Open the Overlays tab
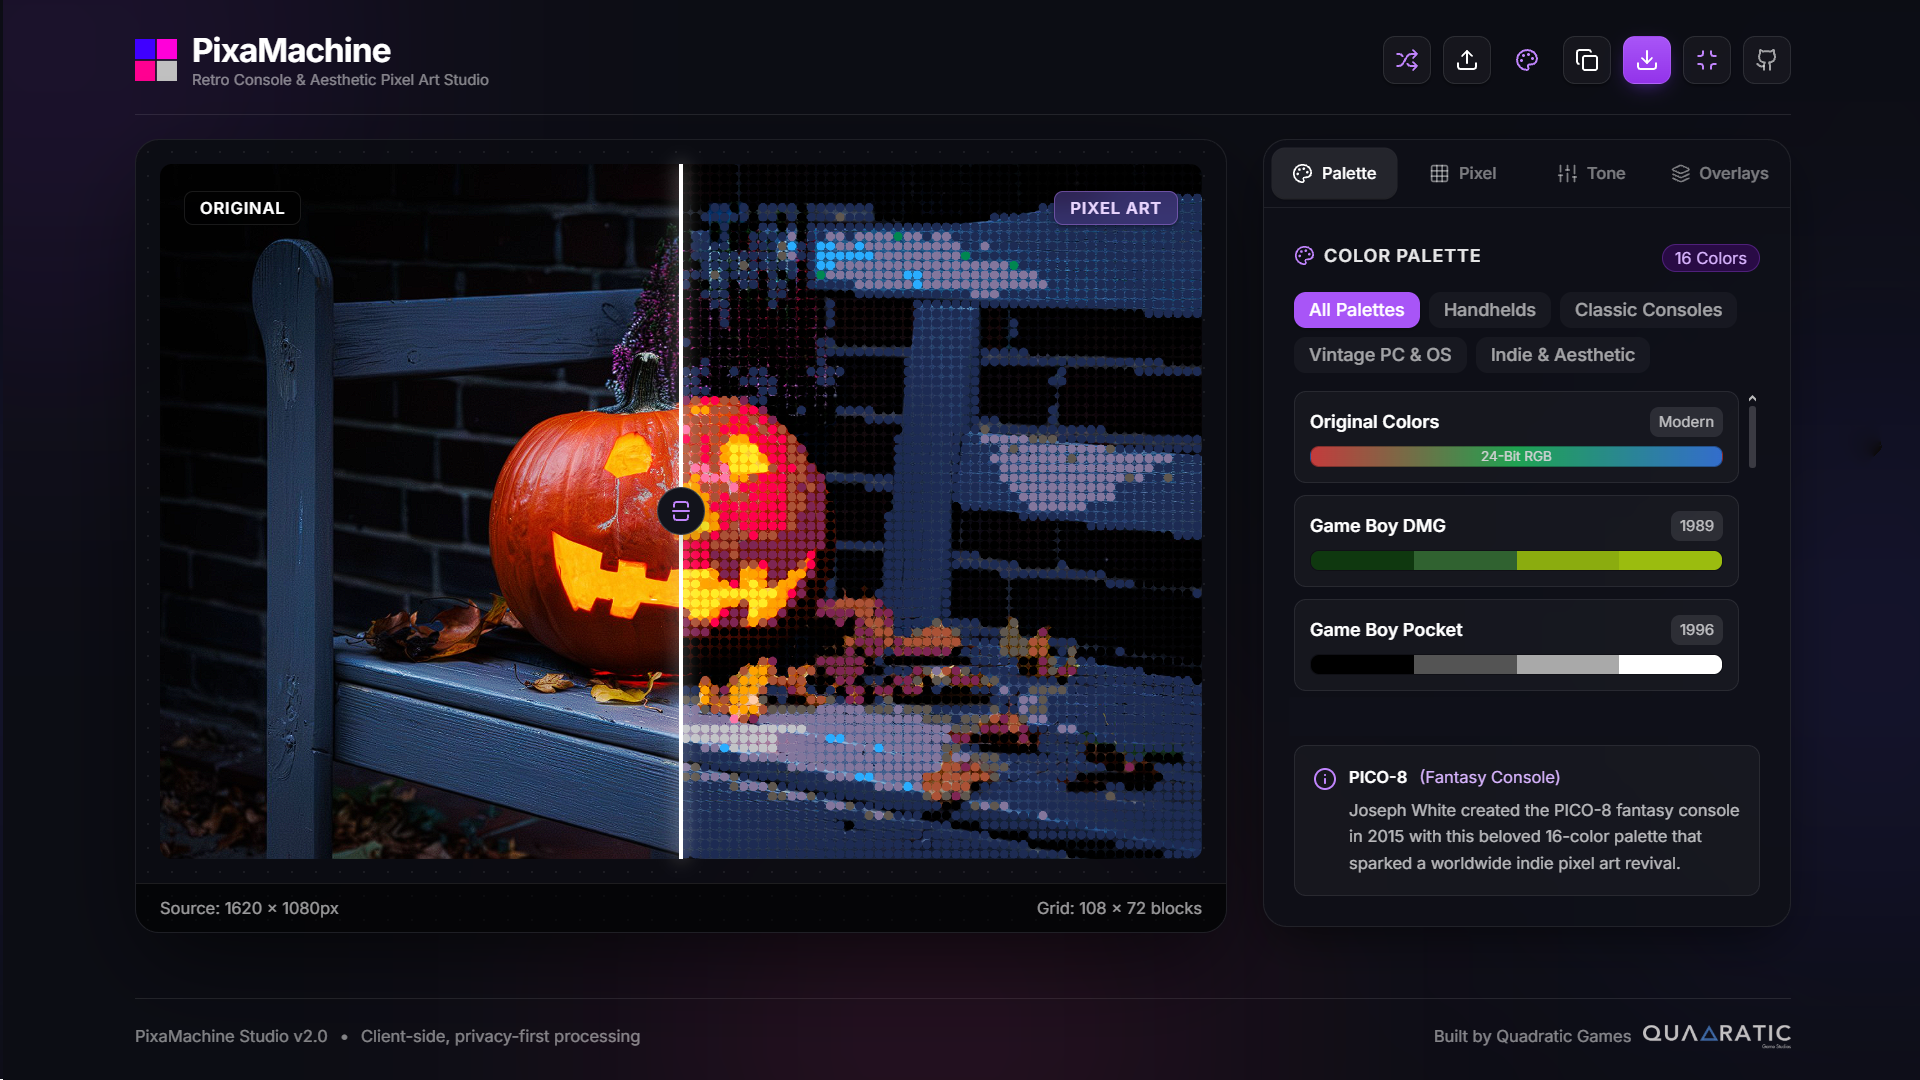The image size is (1920, 1080). (x=1720, y=173)
